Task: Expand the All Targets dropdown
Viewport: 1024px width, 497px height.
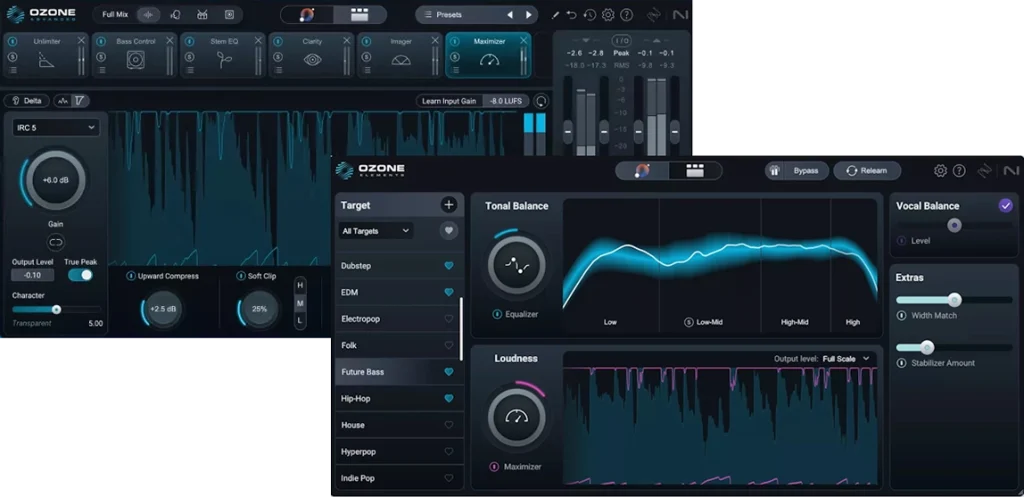Action: [376, 231]
